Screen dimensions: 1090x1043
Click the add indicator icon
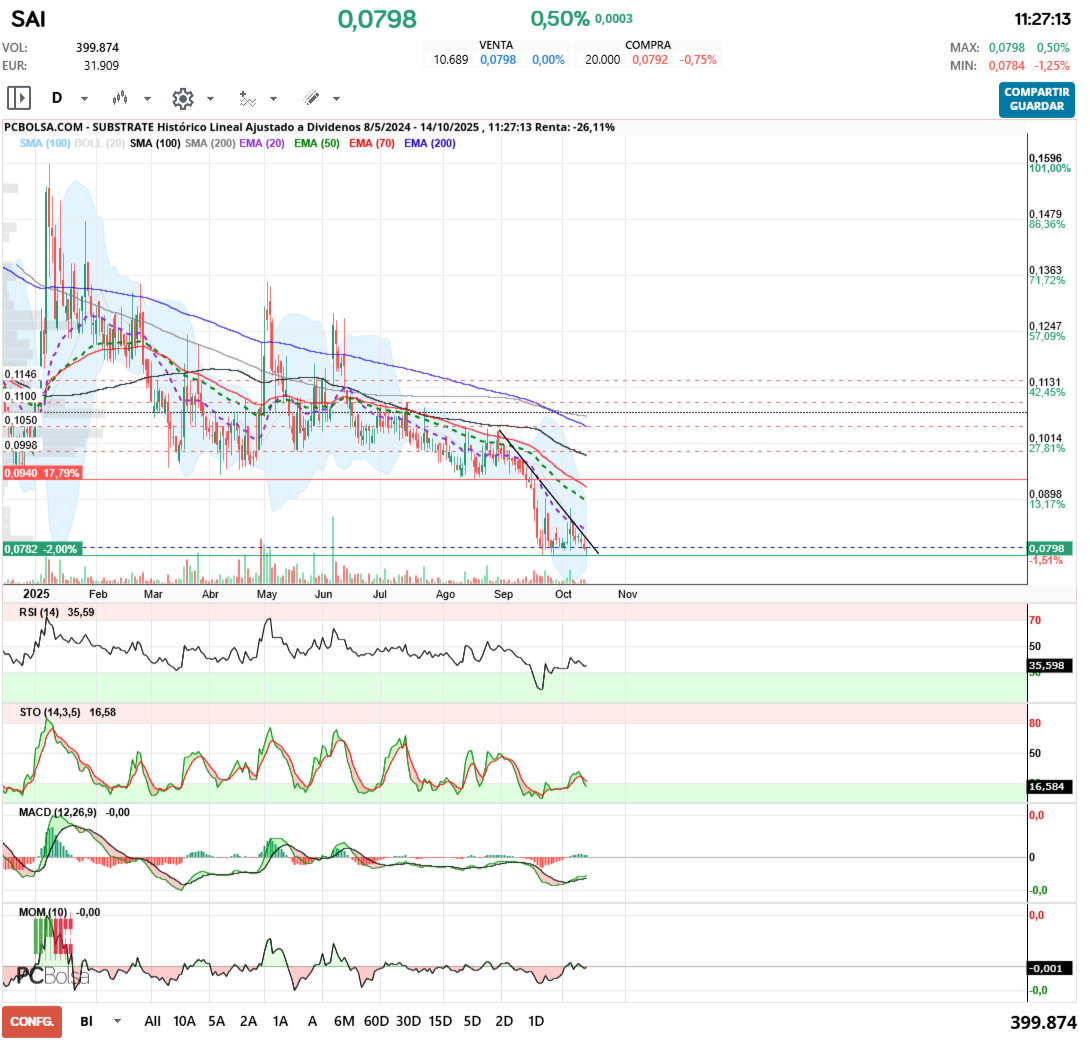(247, 98)
